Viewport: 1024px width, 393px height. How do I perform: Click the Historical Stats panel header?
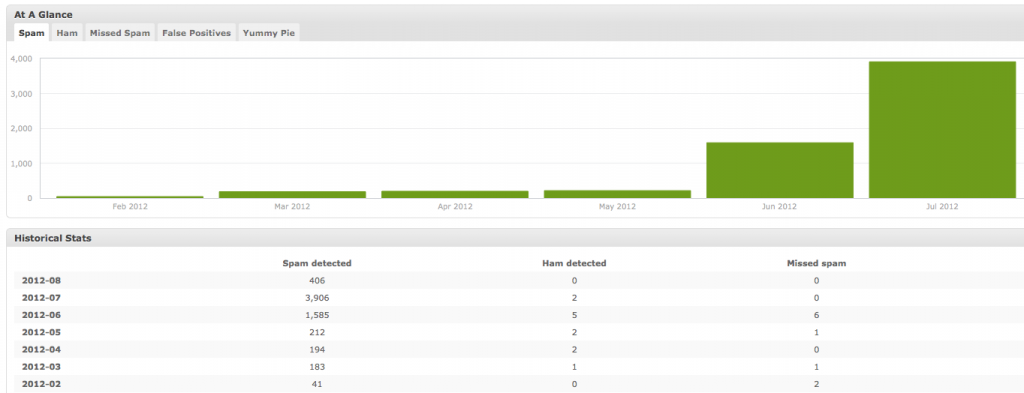[x=515, y=238]
